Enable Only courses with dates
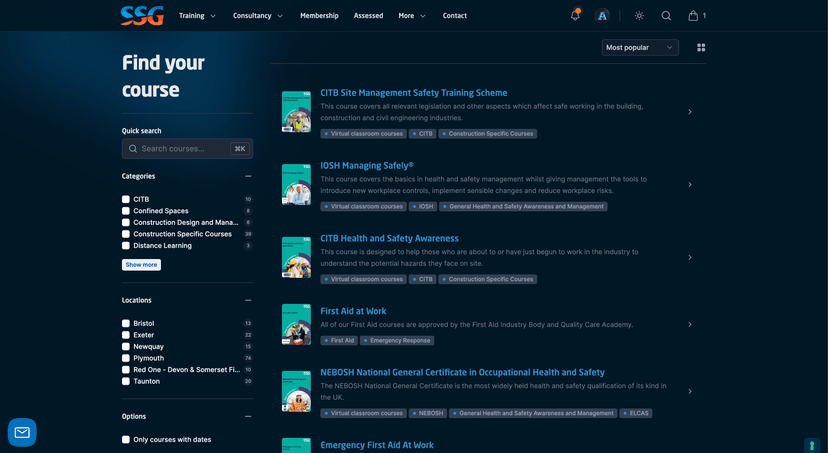The image size is (828, 453). pos(126,439)
